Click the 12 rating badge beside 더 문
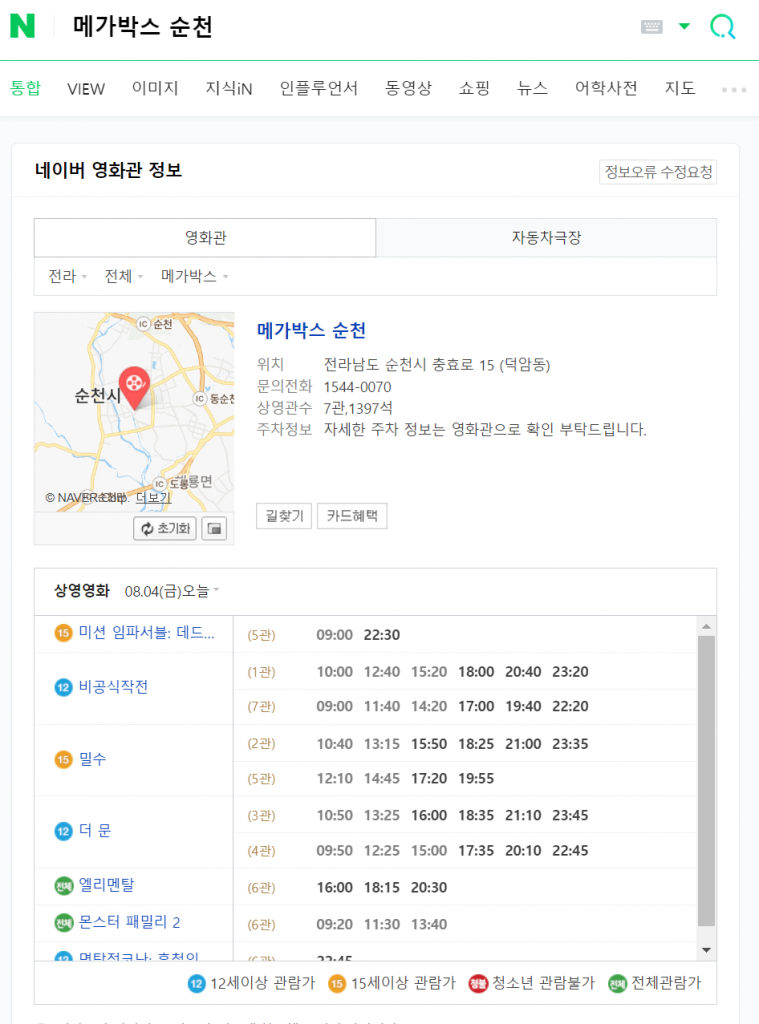 point(63,831)
